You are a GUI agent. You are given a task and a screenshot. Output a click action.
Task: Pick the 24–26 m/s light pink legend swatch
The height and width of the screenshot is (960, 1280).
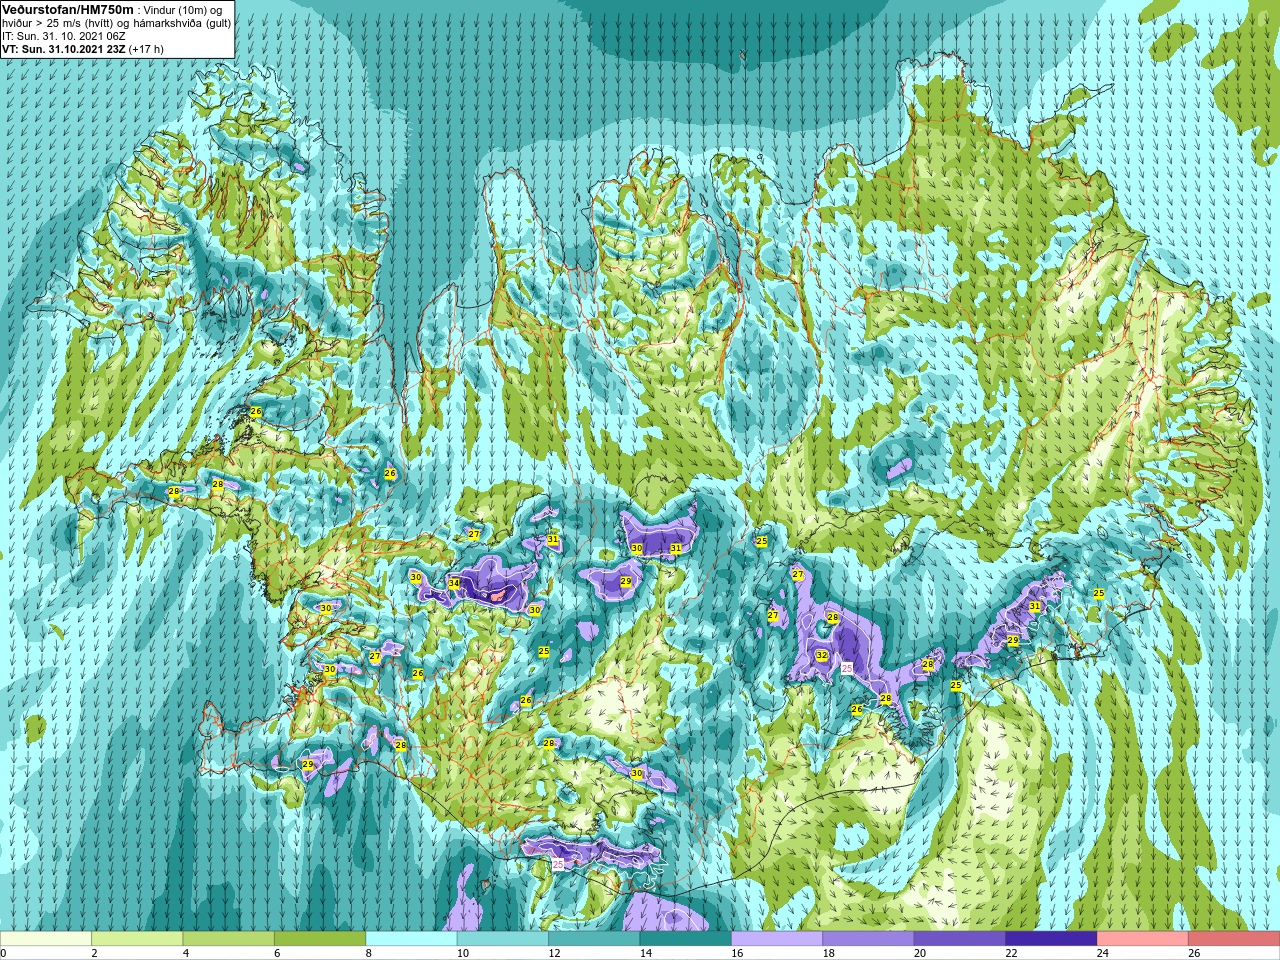(1143, 939)
